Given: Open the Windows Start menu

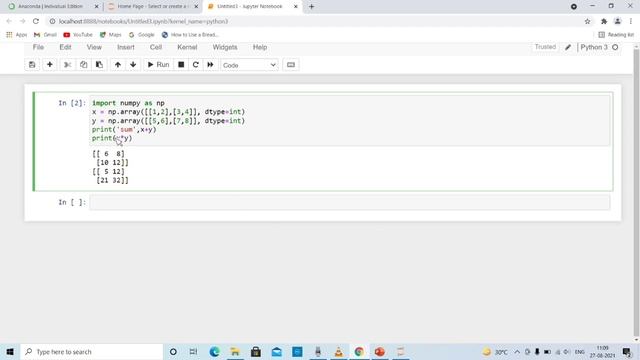Looking at the screenshot, I should (x=10, y=351).
